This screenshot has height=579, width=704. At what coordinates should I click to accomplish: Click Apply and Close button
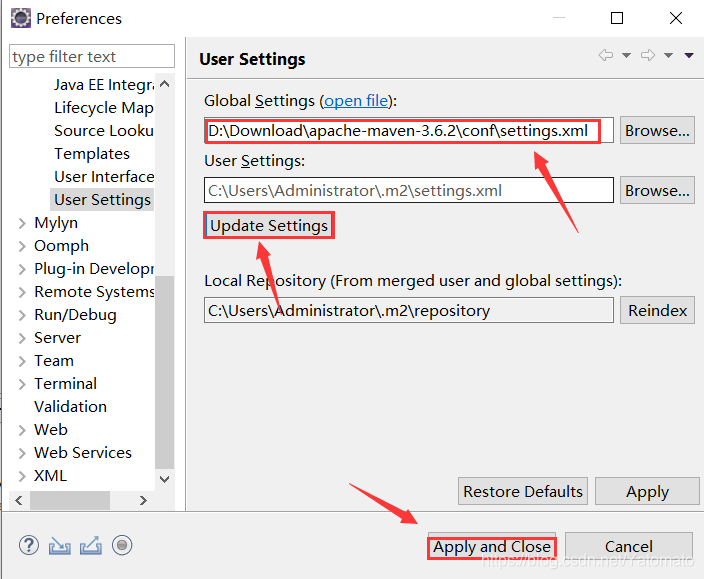tap(492, 546)
